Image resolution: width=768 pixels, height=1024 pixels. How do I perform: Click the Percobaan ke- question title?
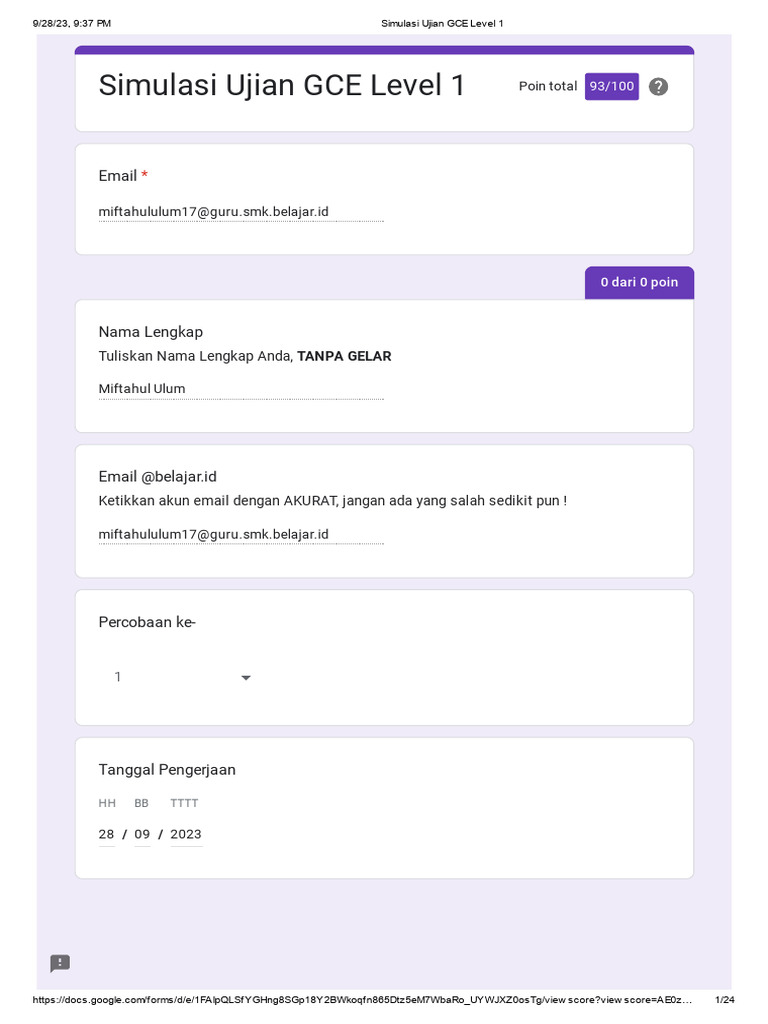pyautogui.click(x=147, y=623)
